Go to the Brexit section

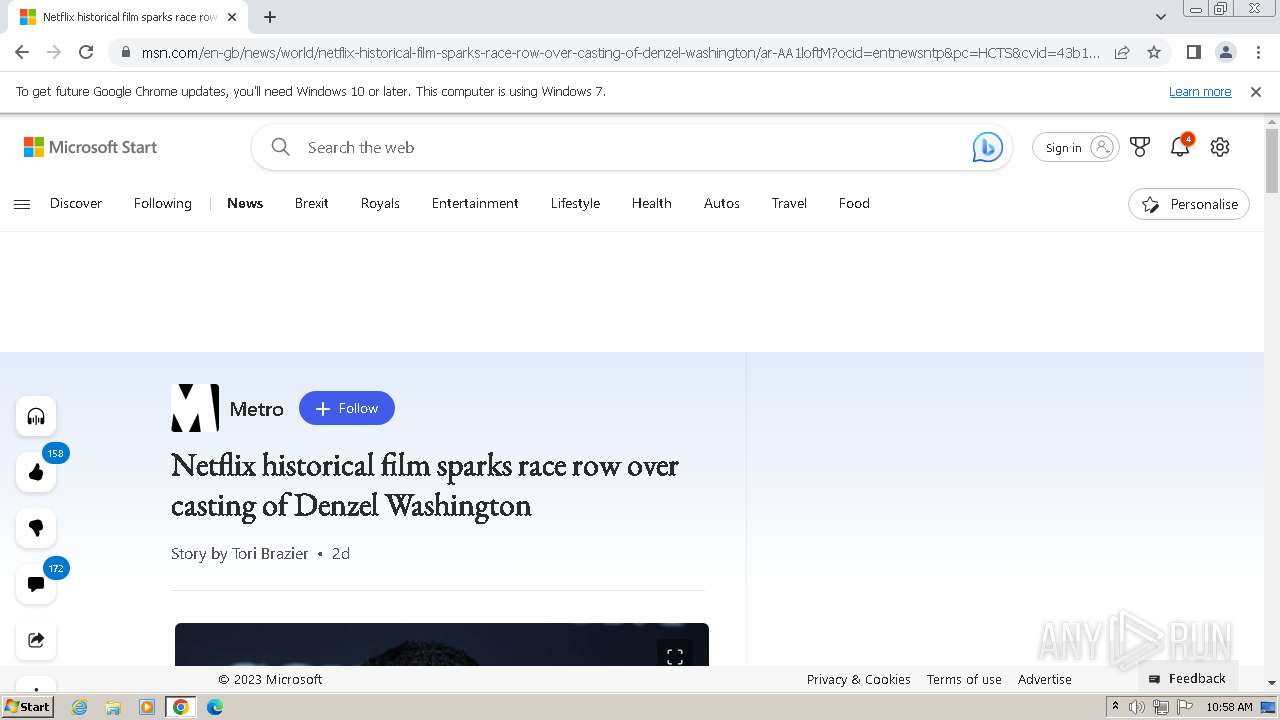click(x=312, y=203)
